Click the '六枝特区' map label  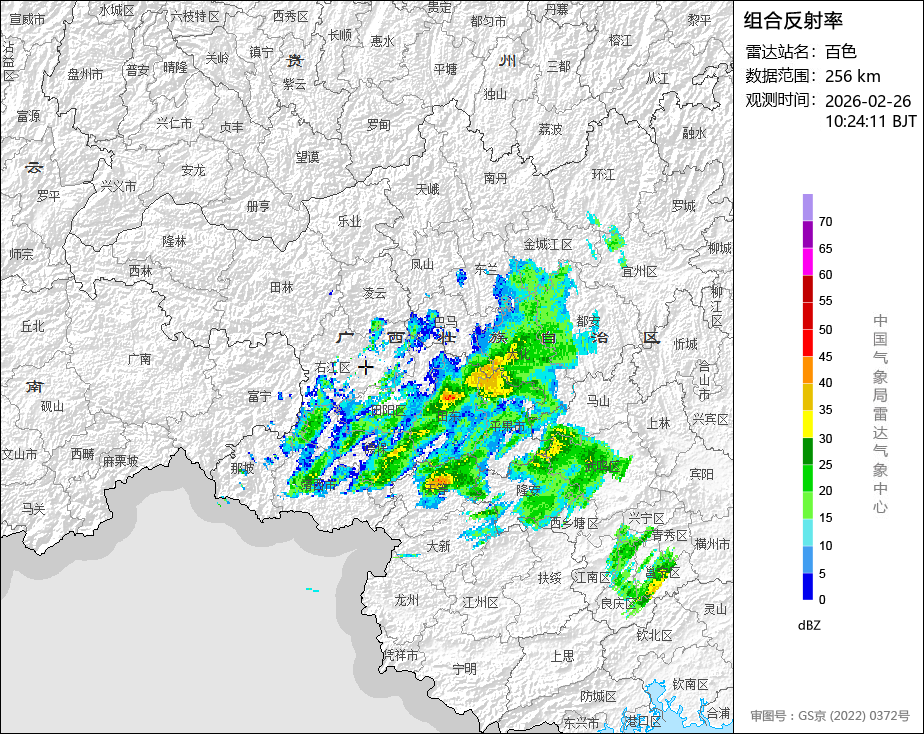click(195, 16)
